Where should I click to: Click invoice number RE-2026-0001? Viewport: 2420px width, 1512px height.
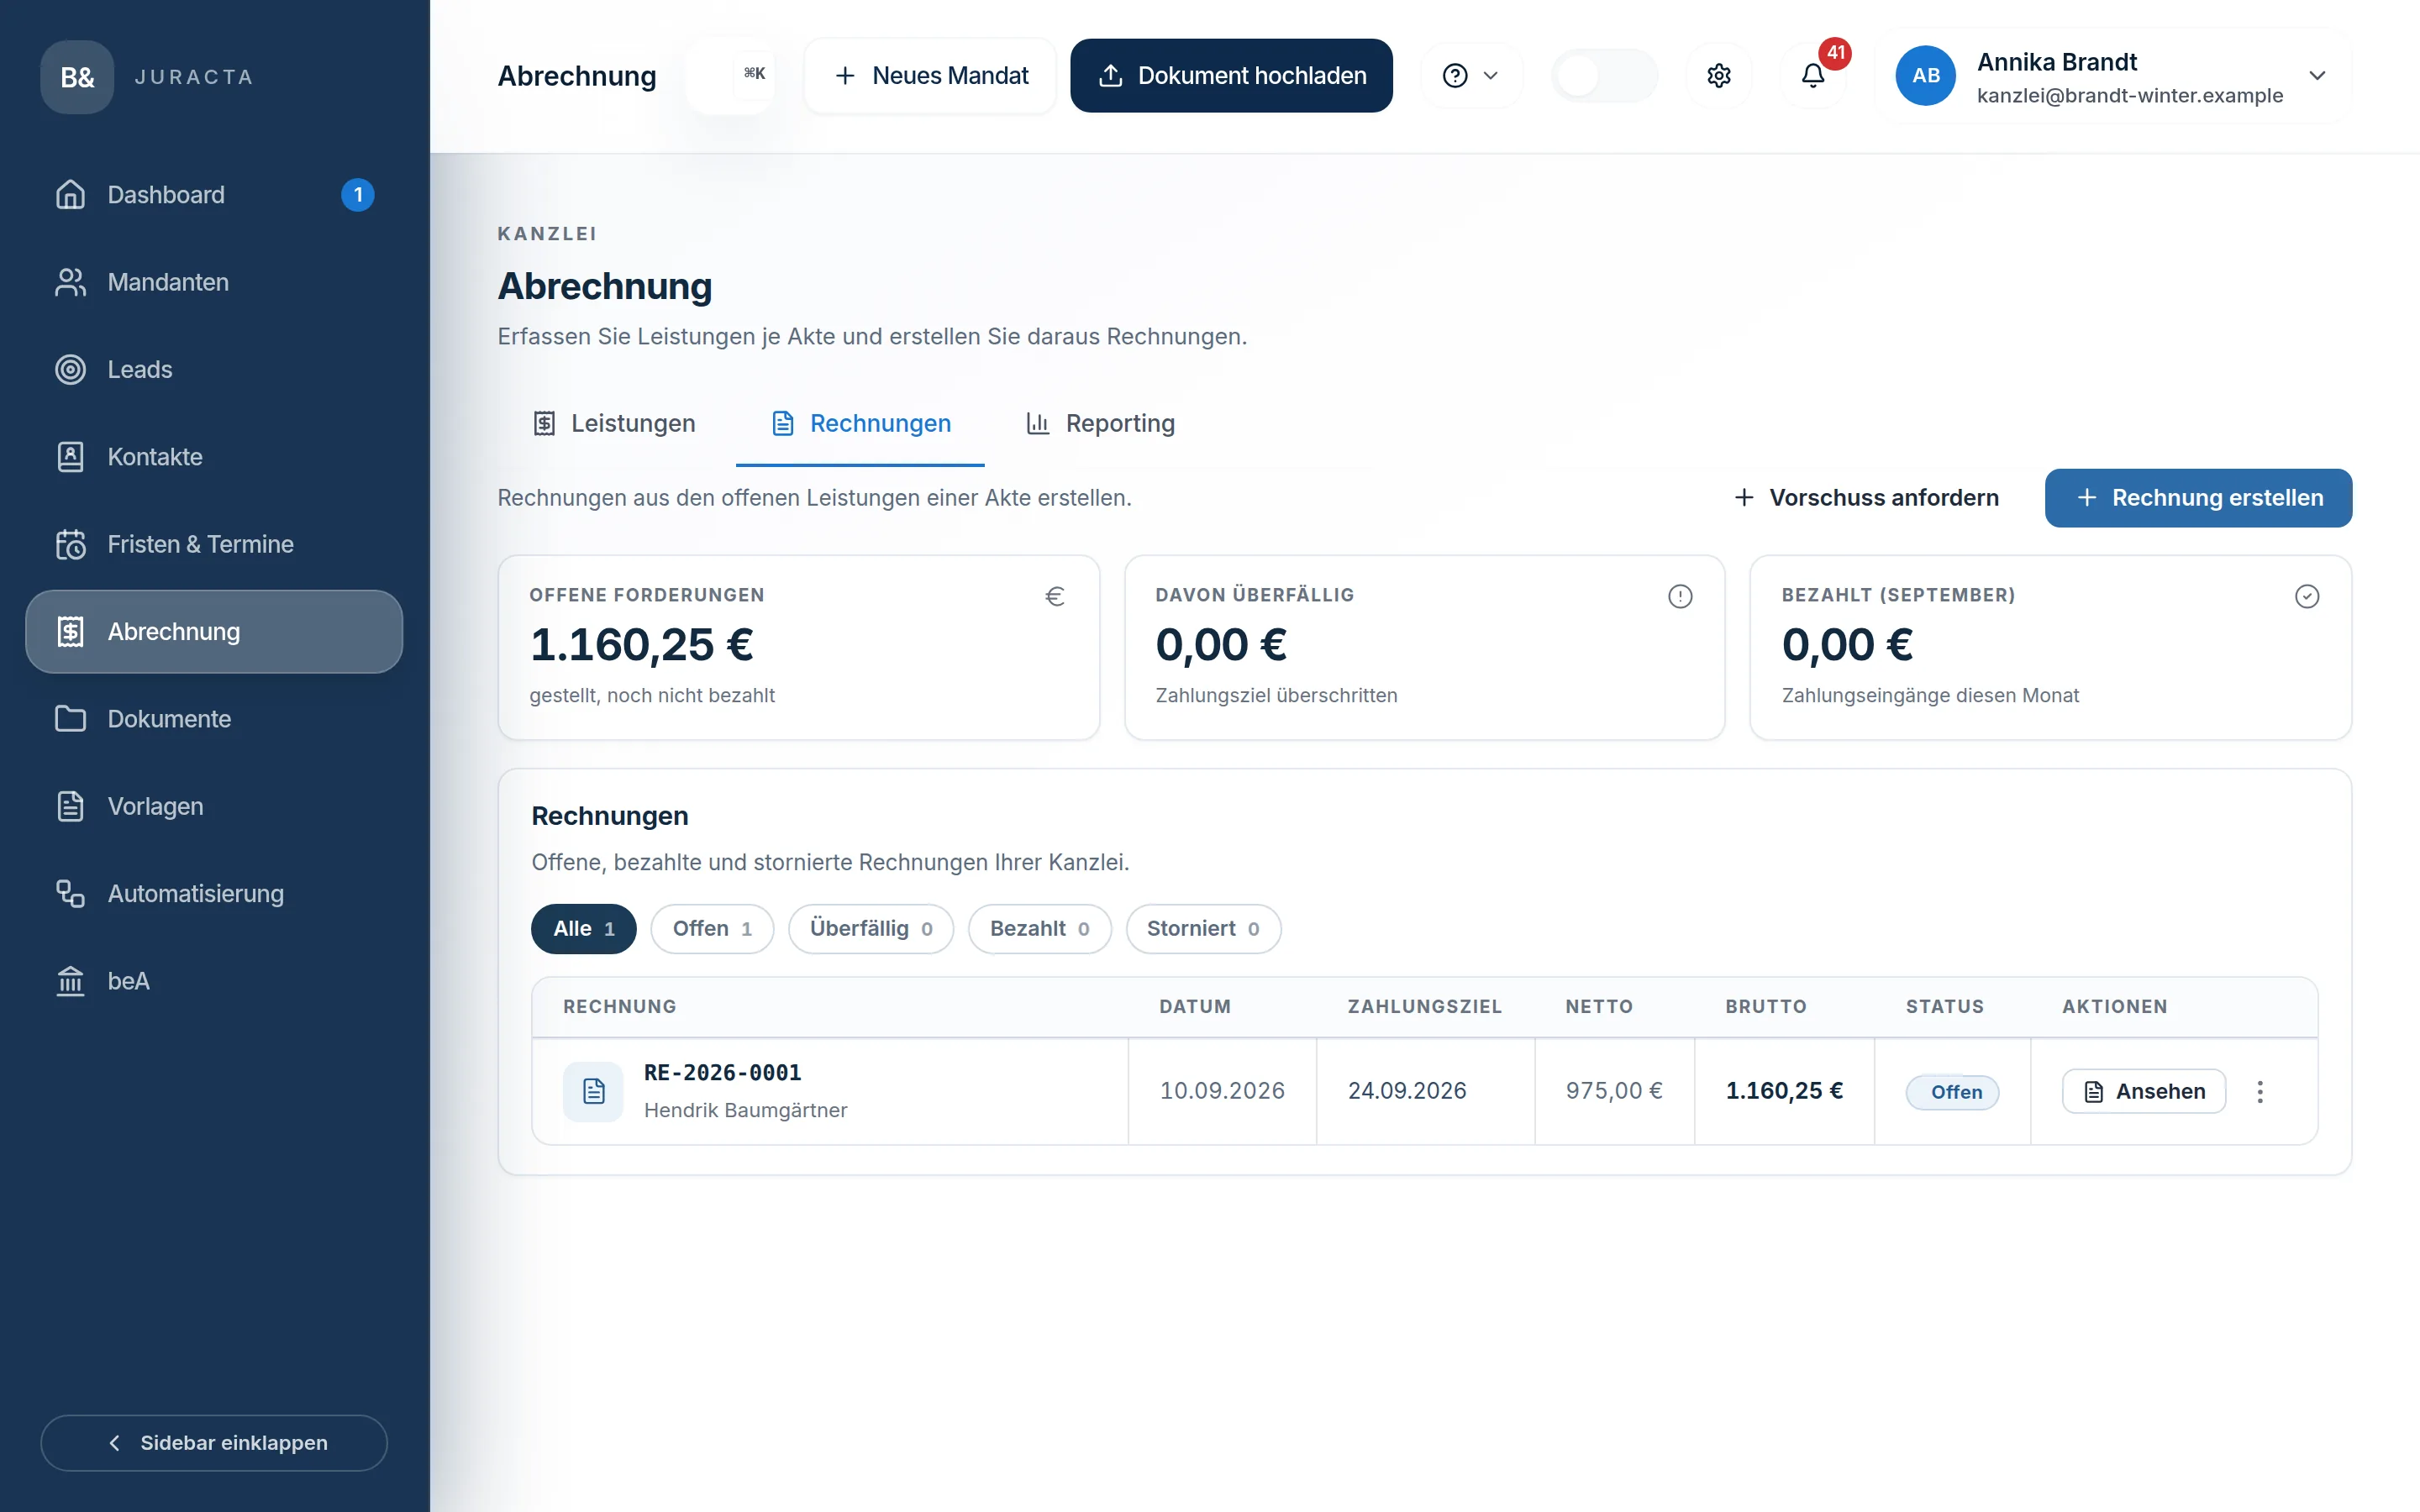coord(723,1073)
